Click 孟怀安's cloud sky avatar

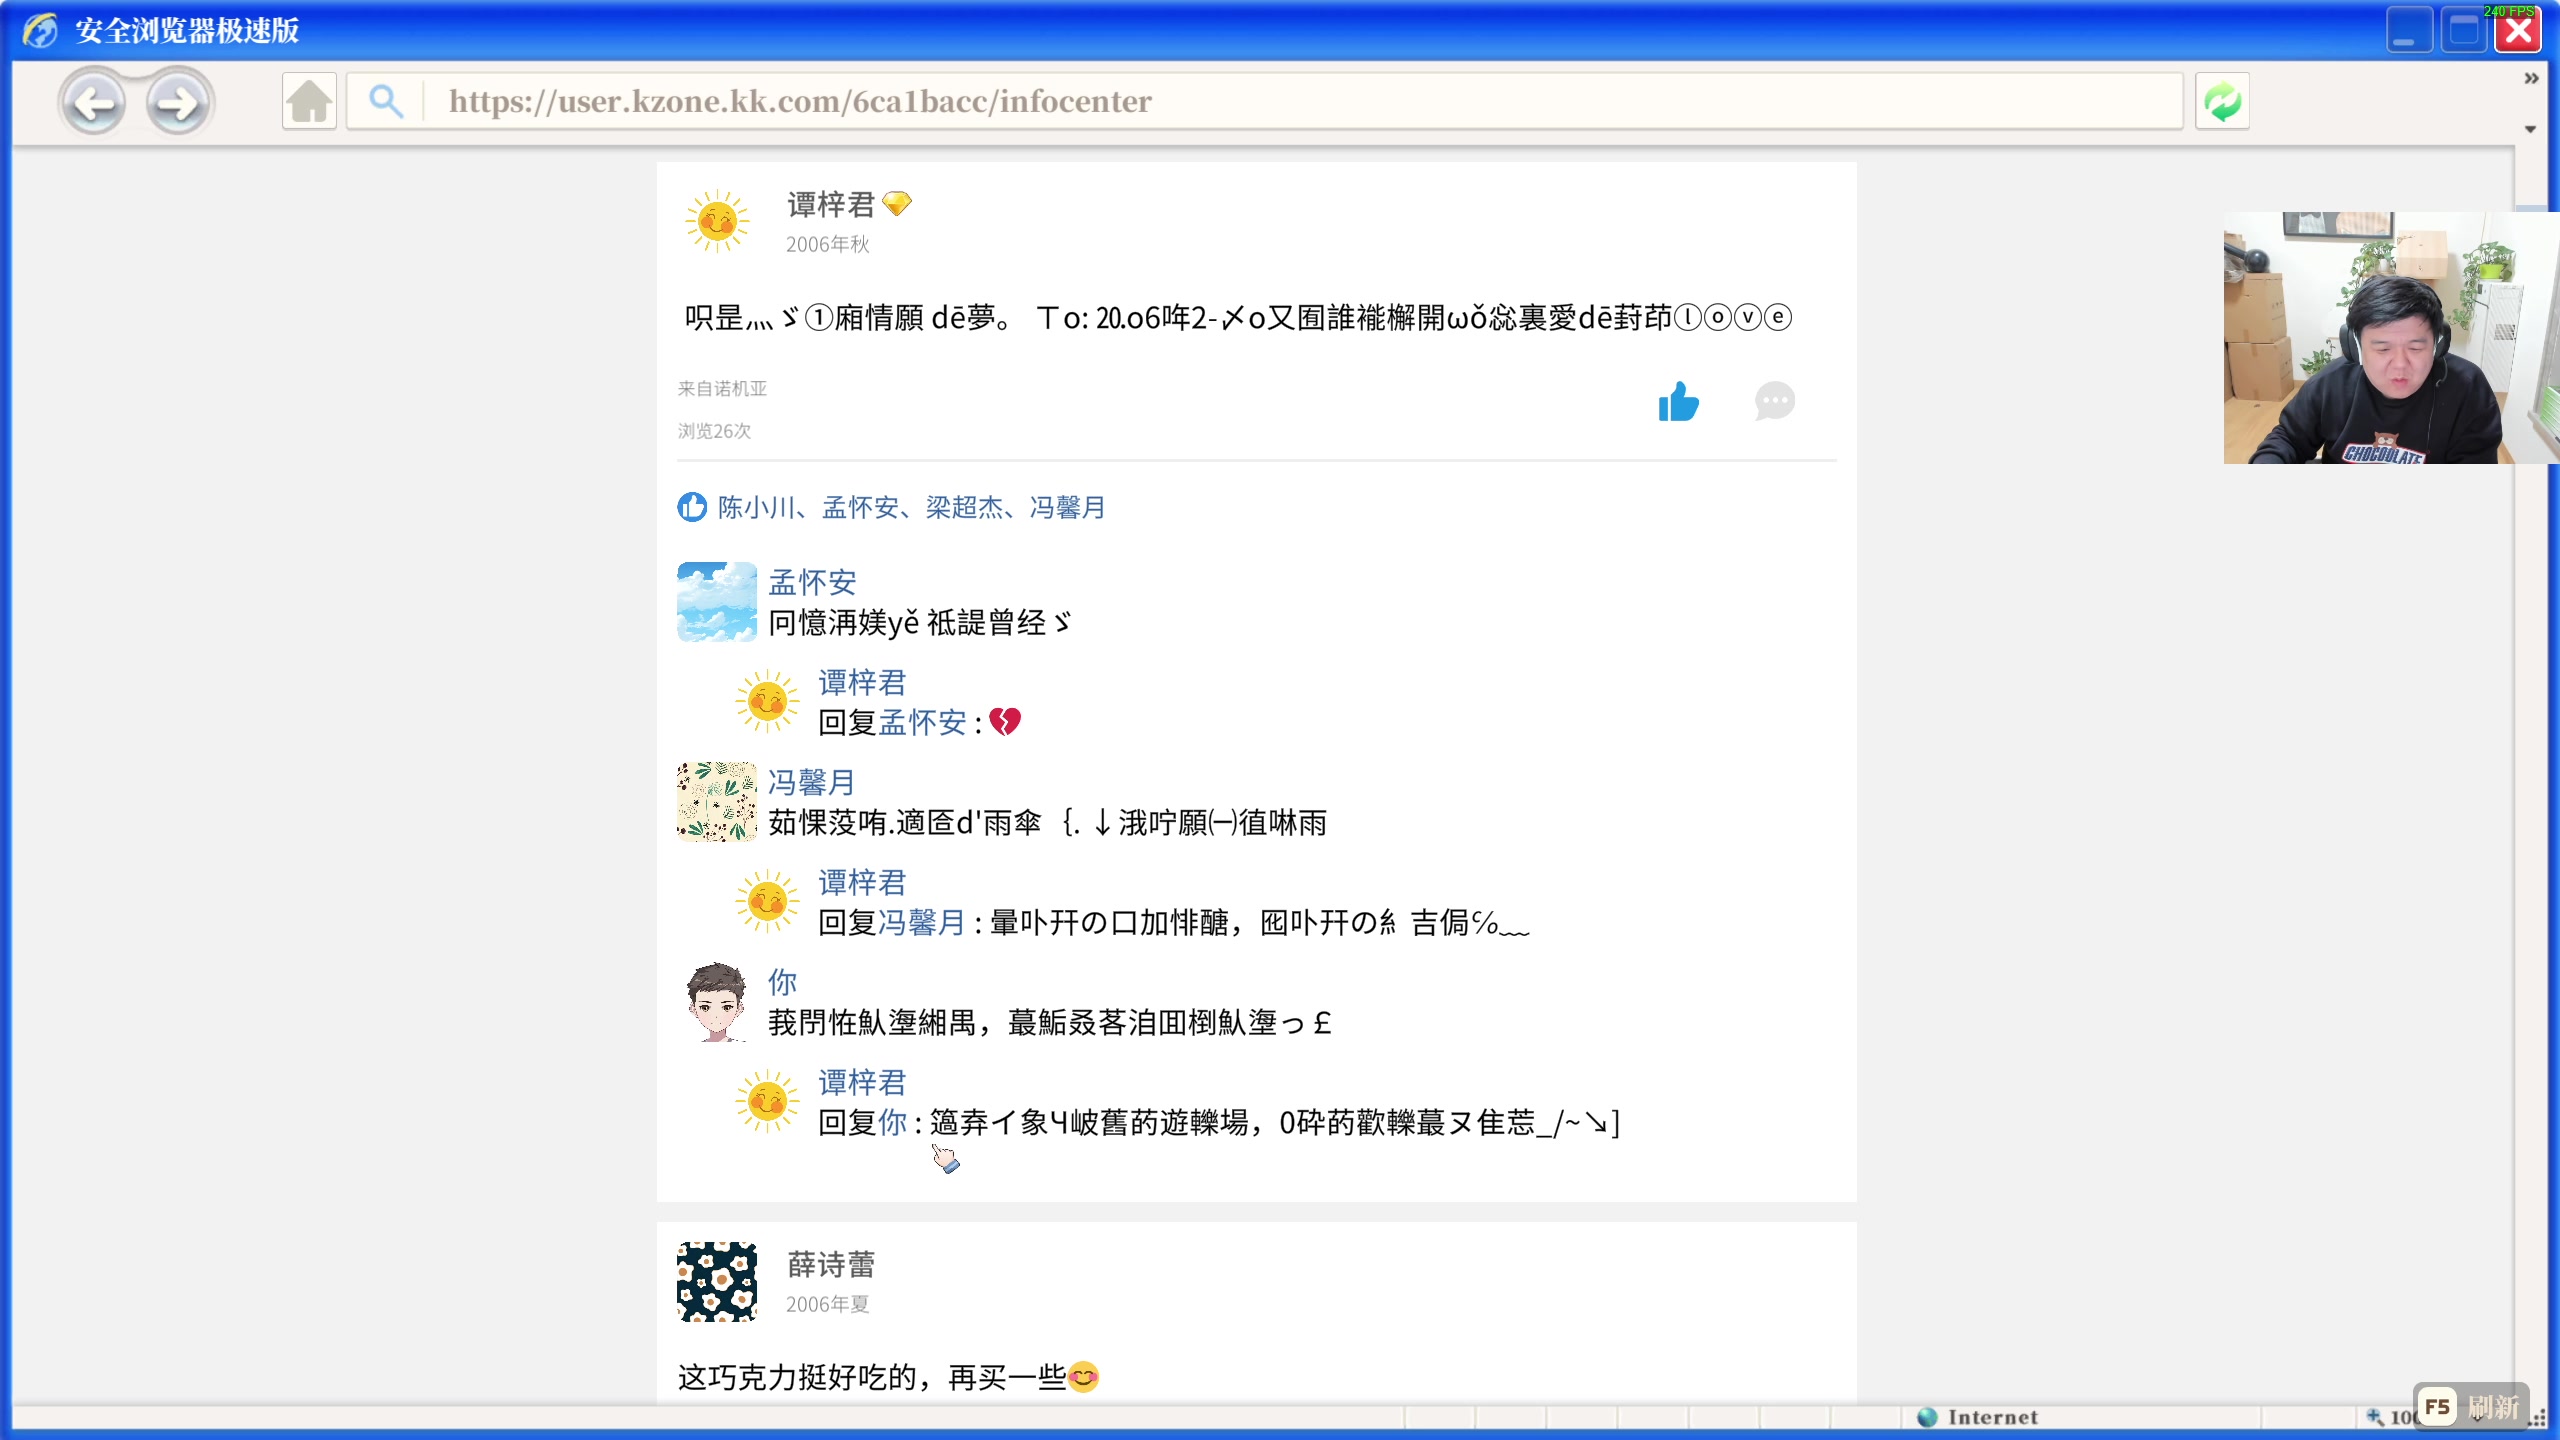coord(717,601)
